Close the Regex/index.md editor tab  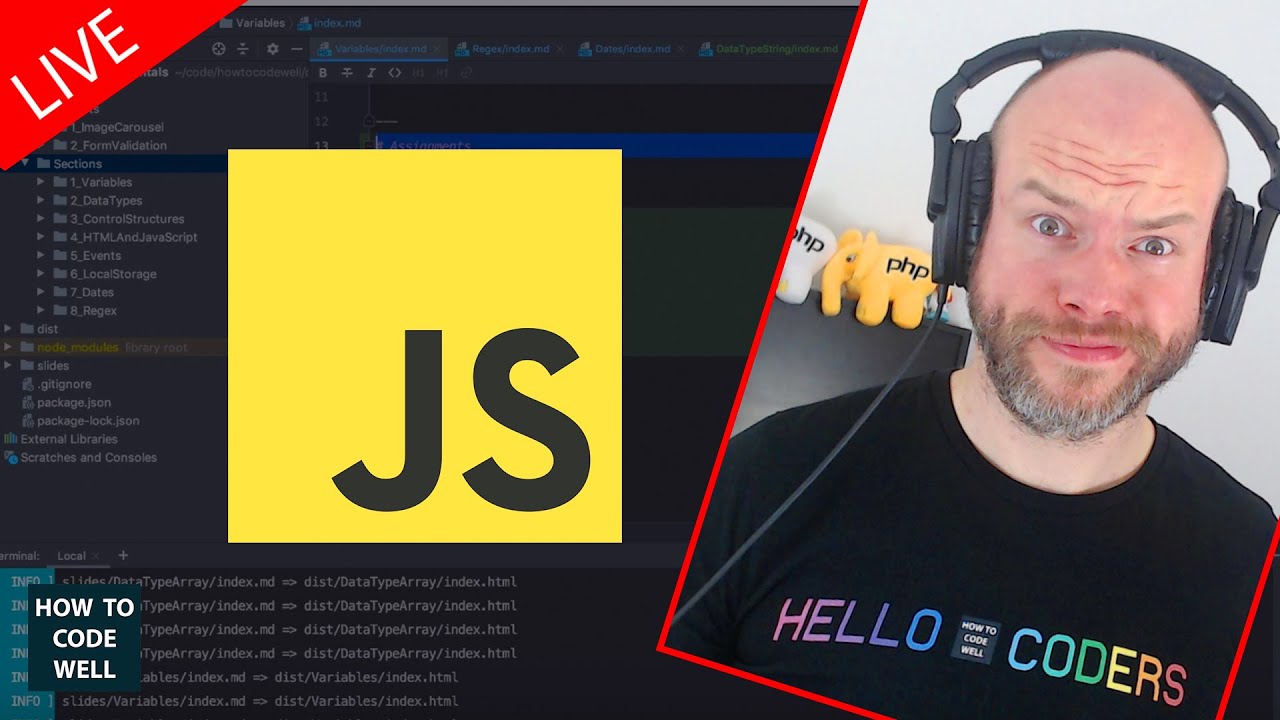(560, 49)
